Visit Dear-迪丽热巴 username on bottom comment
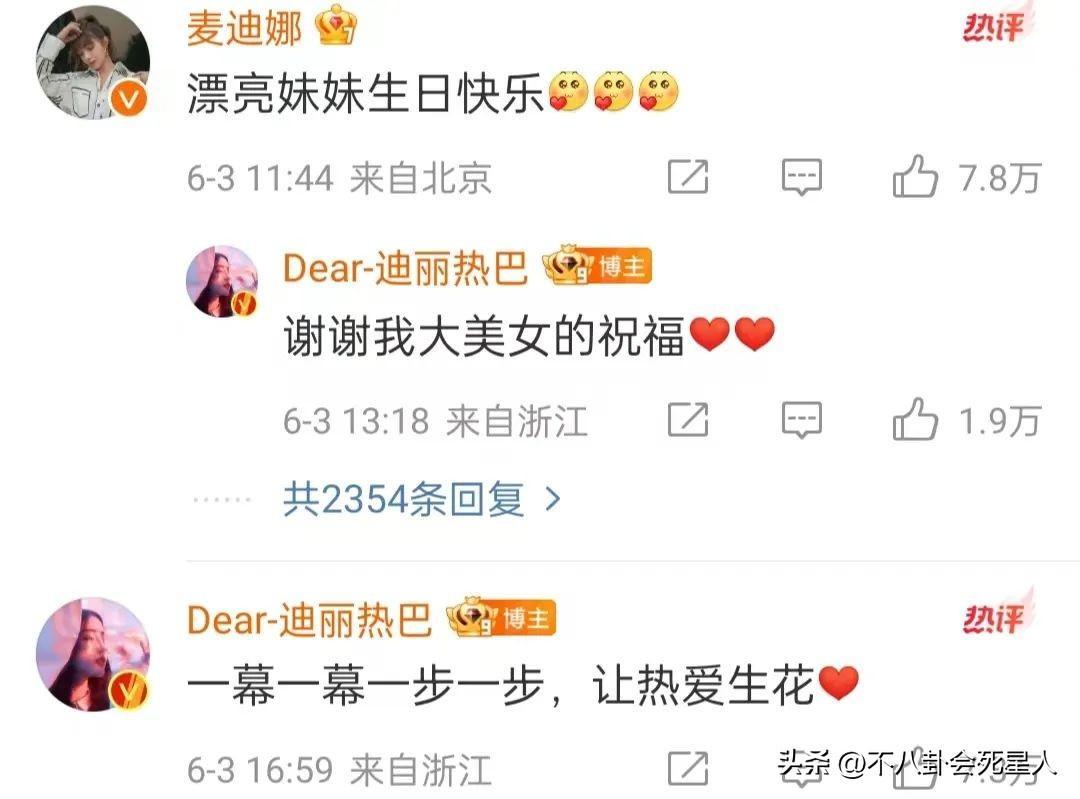1080x799 pixels. [x=309, y=619]
